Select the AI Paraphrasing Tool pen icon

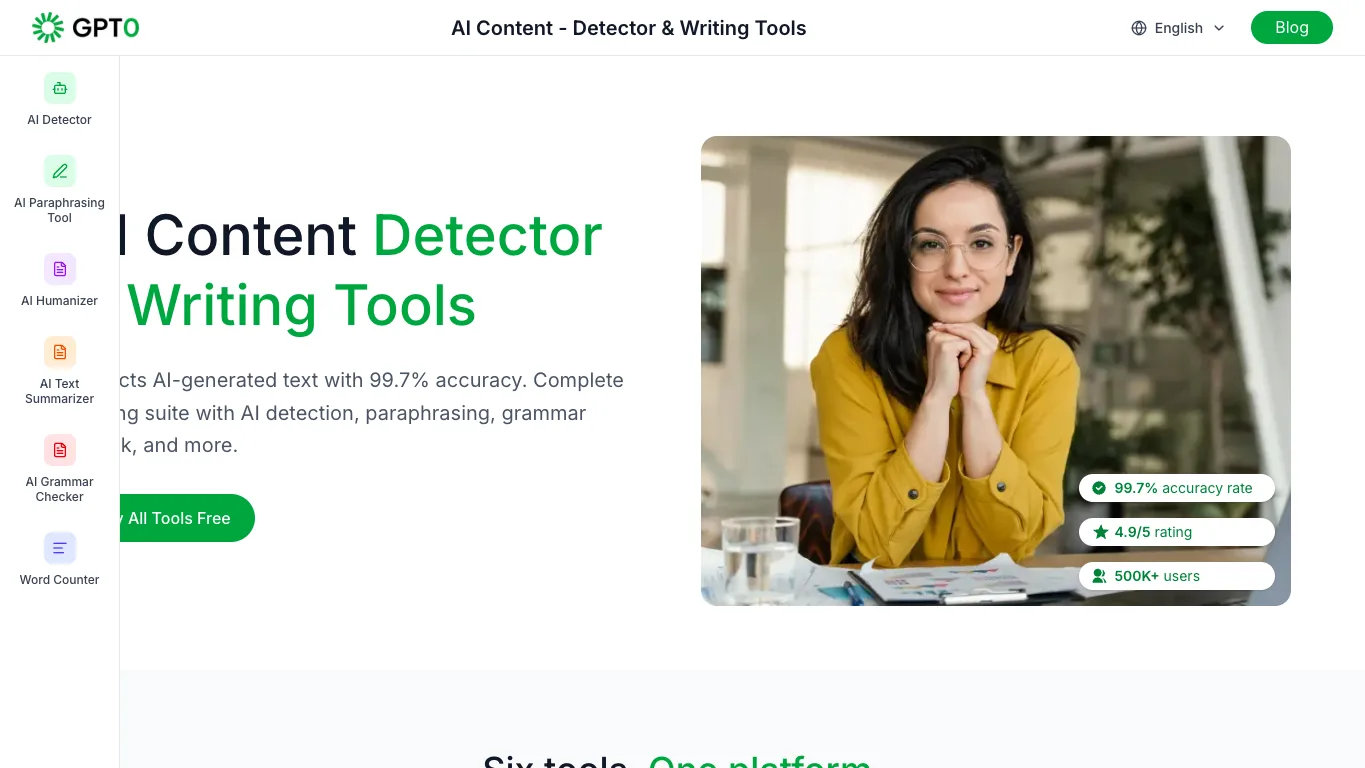(60, 171)
